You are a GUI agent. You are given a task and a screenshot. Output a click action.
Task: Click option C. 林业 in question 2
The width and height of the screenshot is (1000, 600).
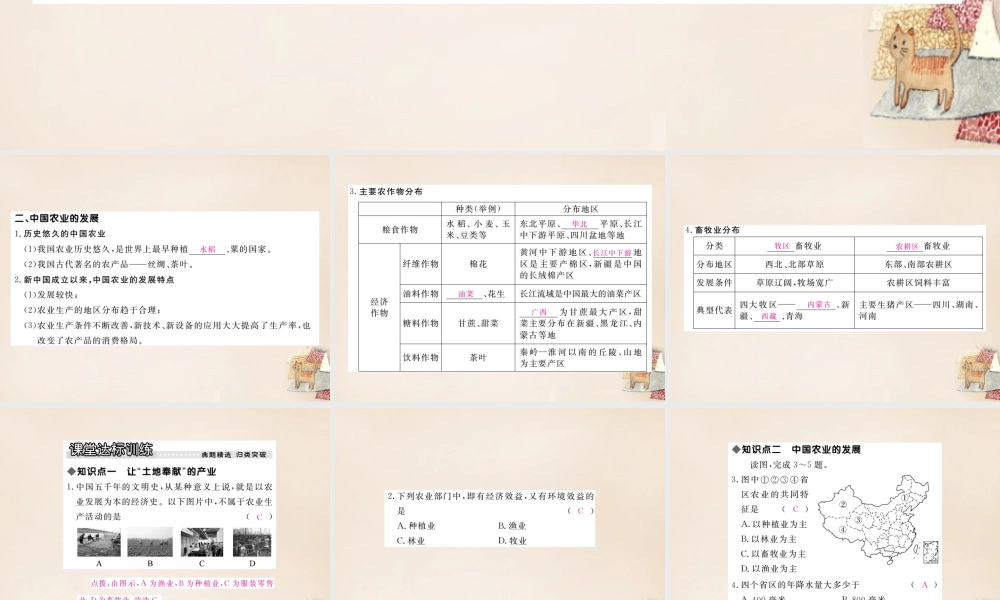click(411, 541)
